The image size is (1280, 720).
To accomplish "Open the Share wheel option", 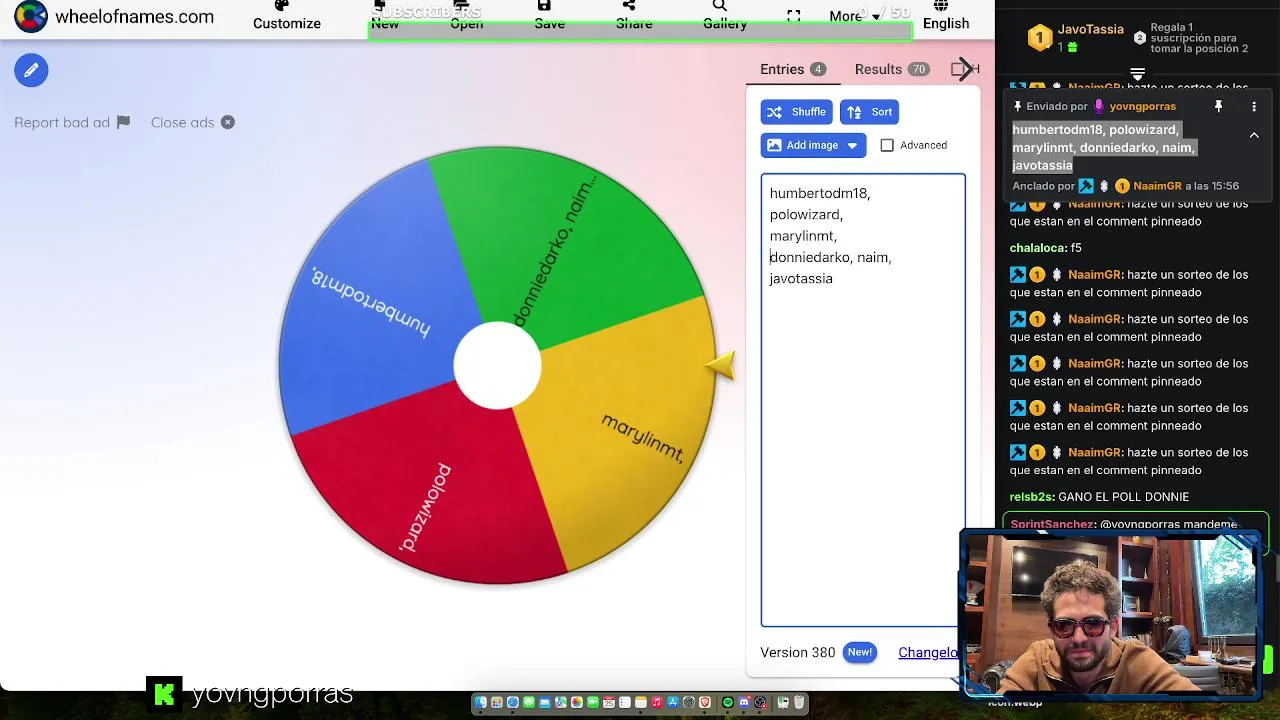I will click(x=634, y=16).
